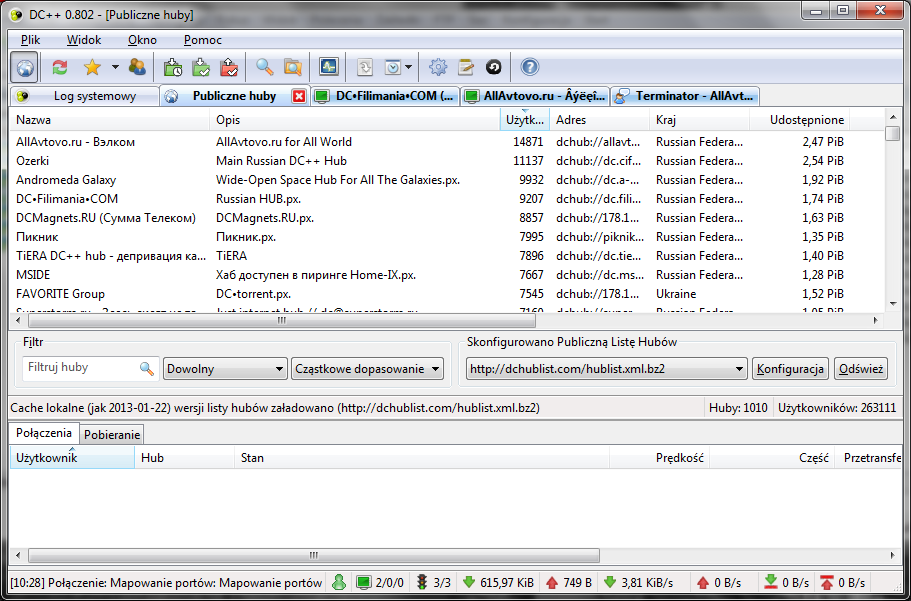Screen dimensions: 911x601
Task: Open Favorite Hubs via the star icon
Action: pyautogui.click(x=92, y=67)
